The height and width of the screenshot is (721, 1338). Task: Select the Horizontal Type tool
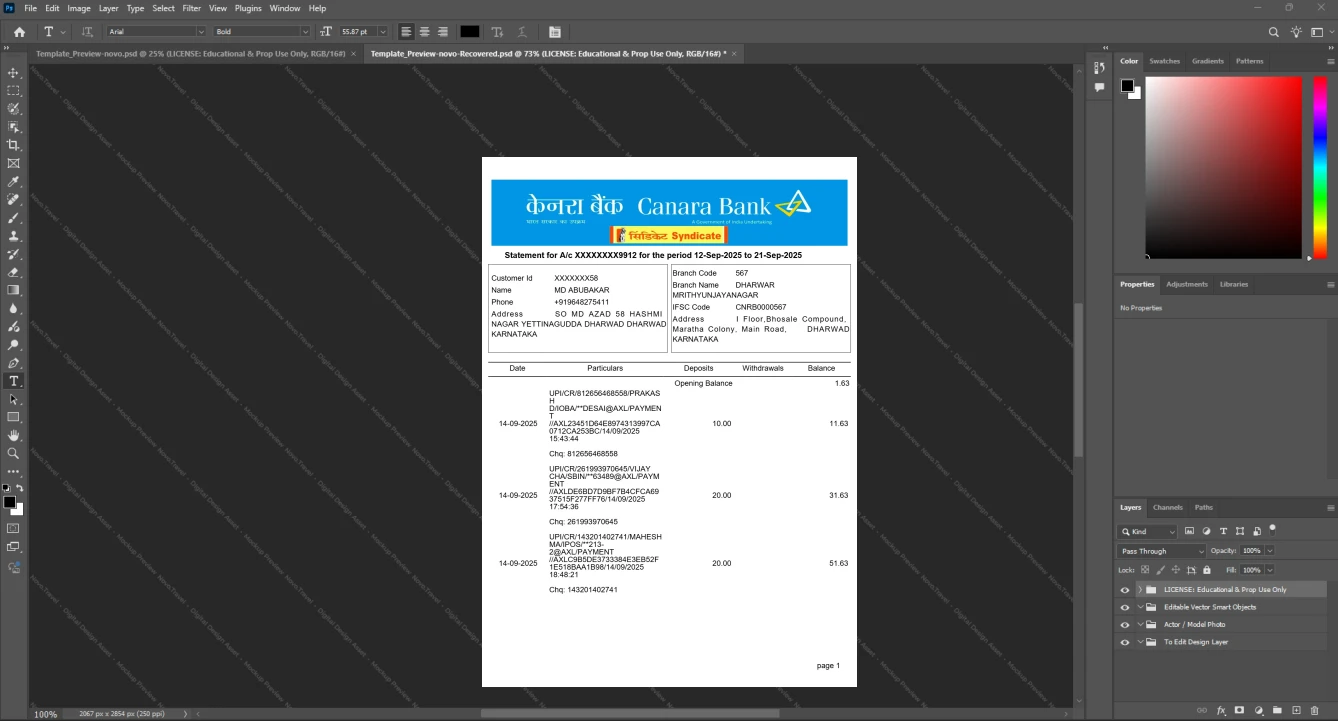[x=14, y=381]
